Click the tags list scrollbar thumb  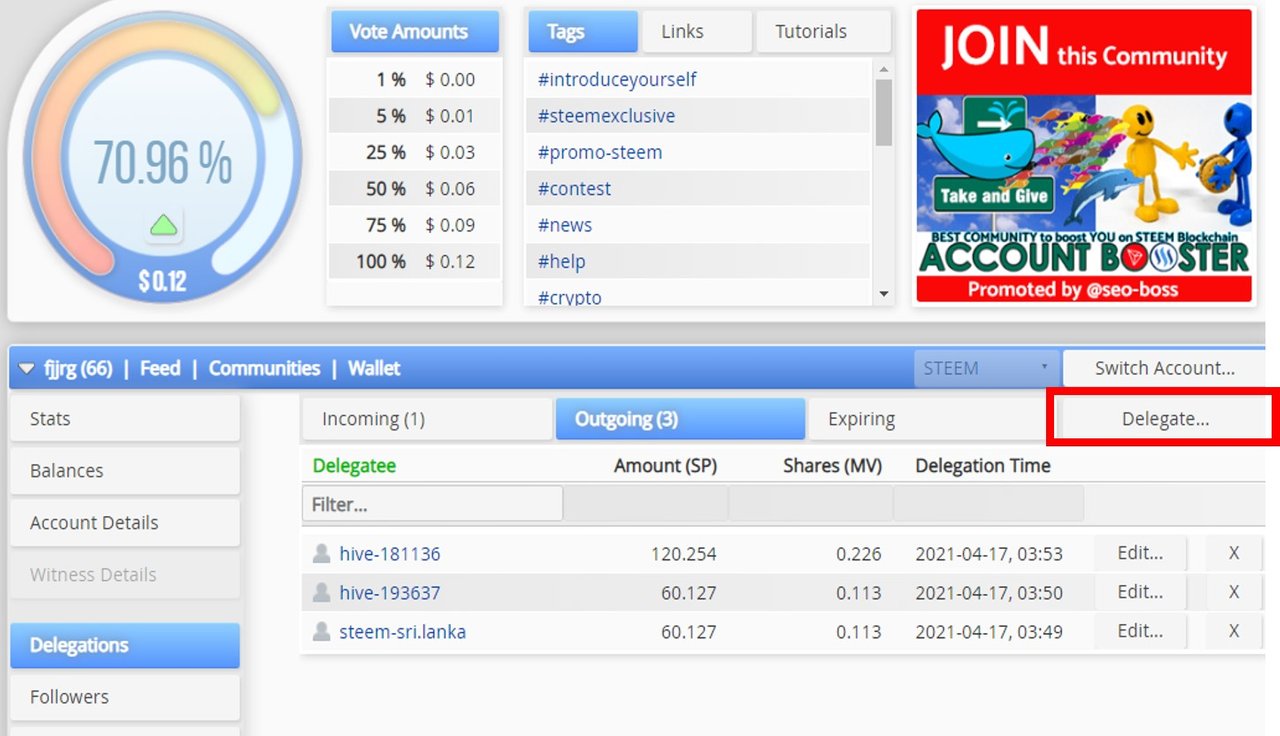883,112
